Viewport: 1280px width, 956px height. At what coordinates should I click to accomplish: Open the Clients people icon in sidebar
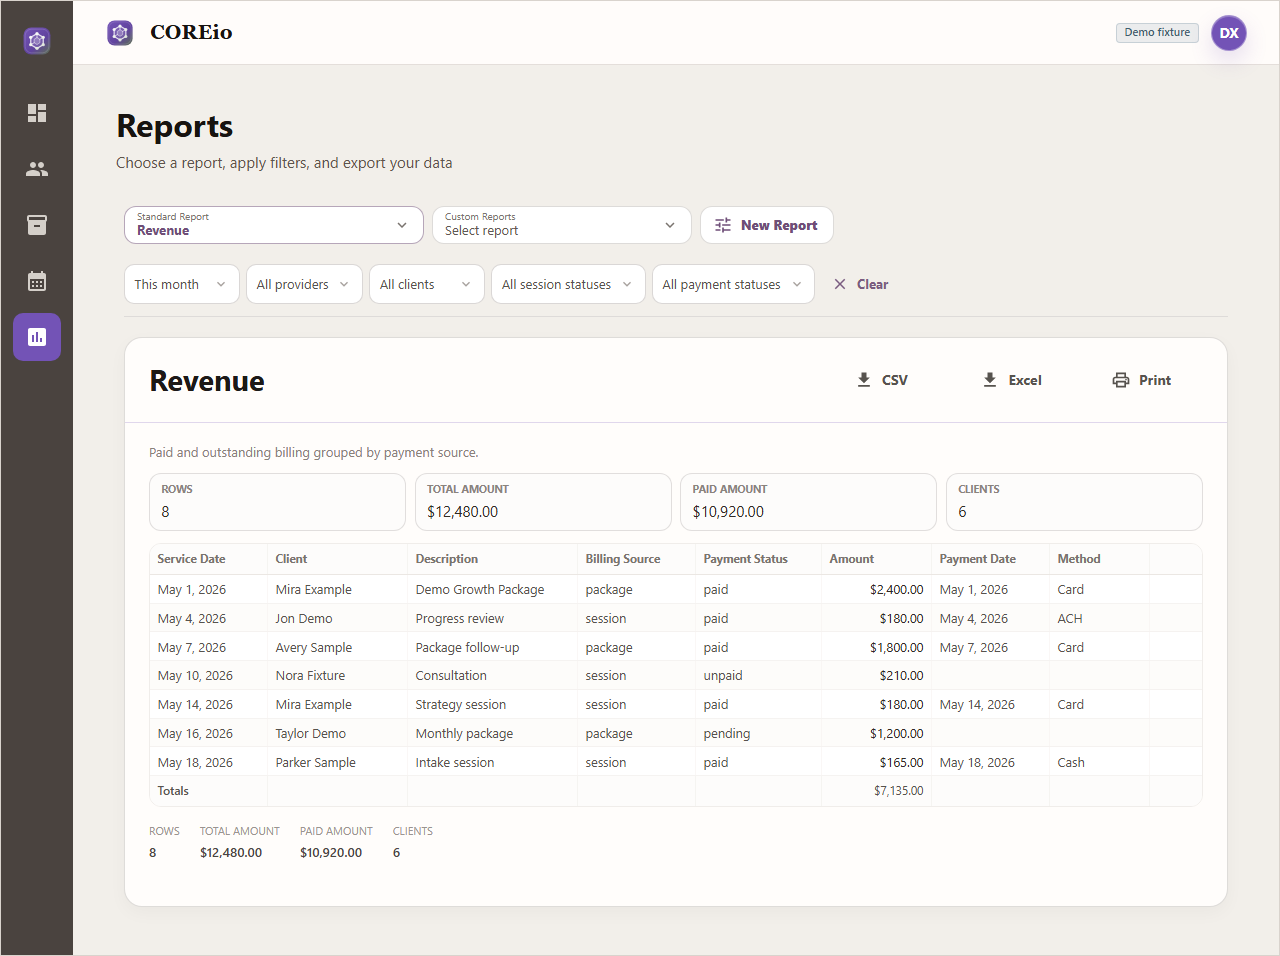[x=37, y=169]
